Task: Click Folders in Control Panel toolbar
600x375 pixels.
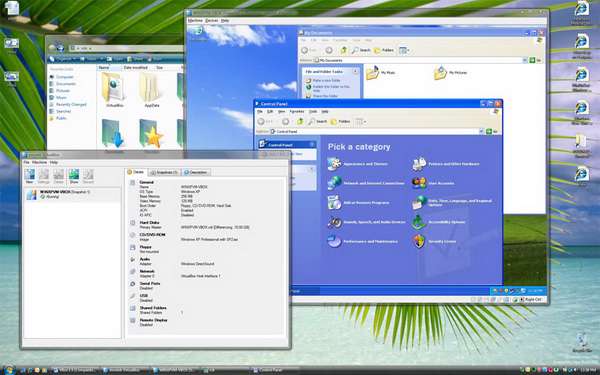Action: [340, 121]
